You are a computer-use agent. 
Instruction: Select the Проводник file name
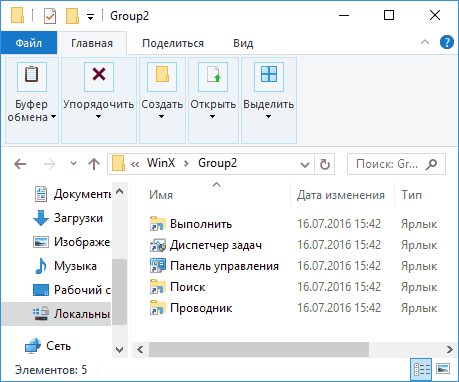click(201, 308)
